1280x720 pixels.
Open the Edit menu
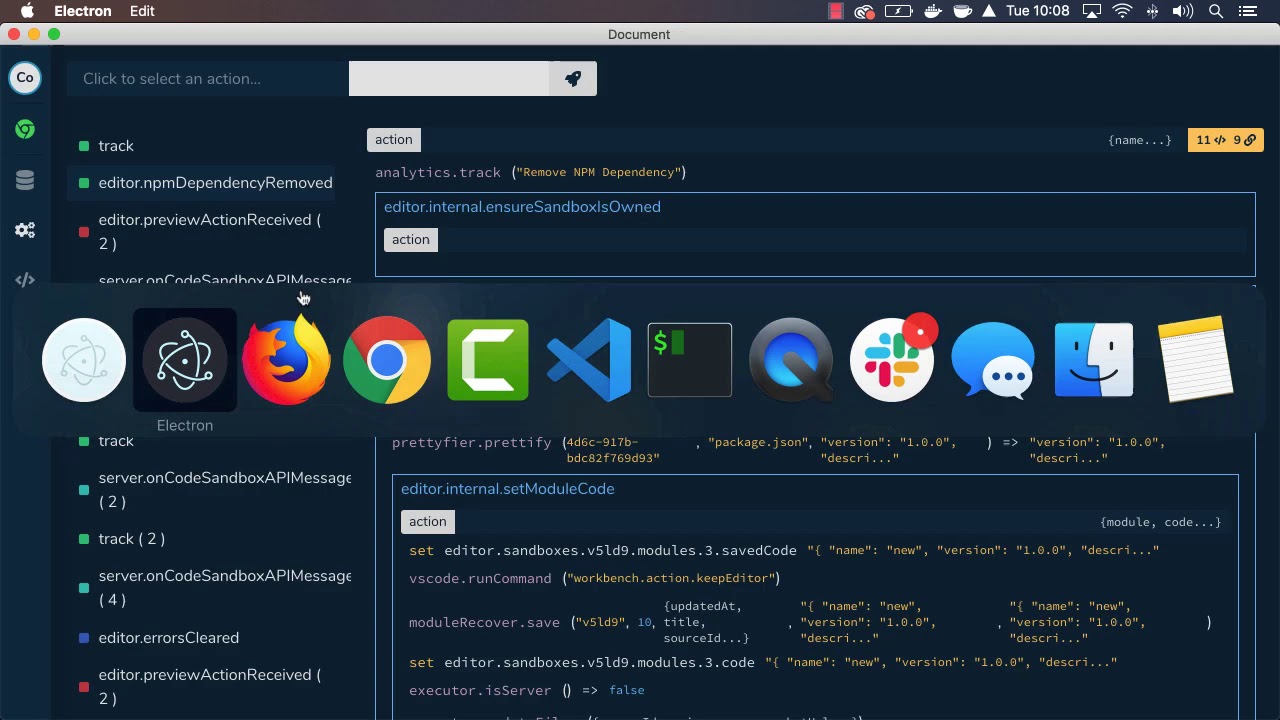(142, 11)
